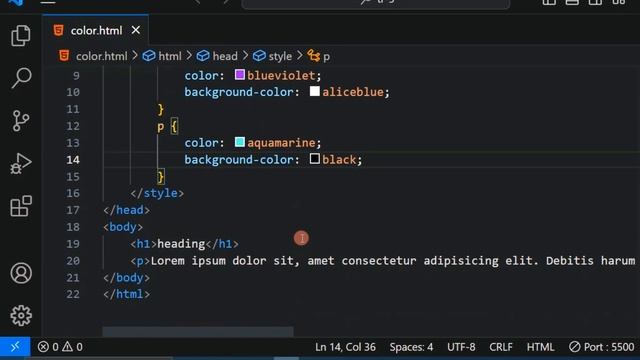The image size is (640, 360).
Task: Show errors and warnings in status bar
Action: point(60,347)
